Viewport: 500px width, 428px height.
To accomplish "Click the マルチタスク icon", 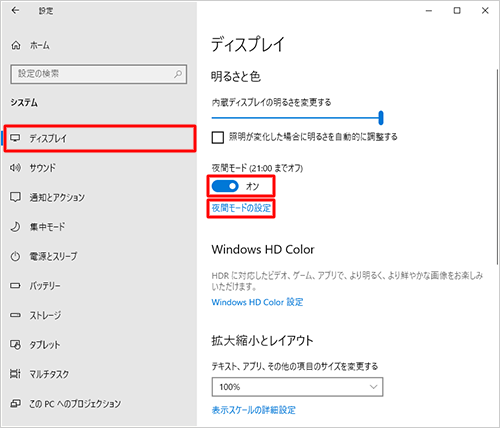I will (x=15, y=374).
